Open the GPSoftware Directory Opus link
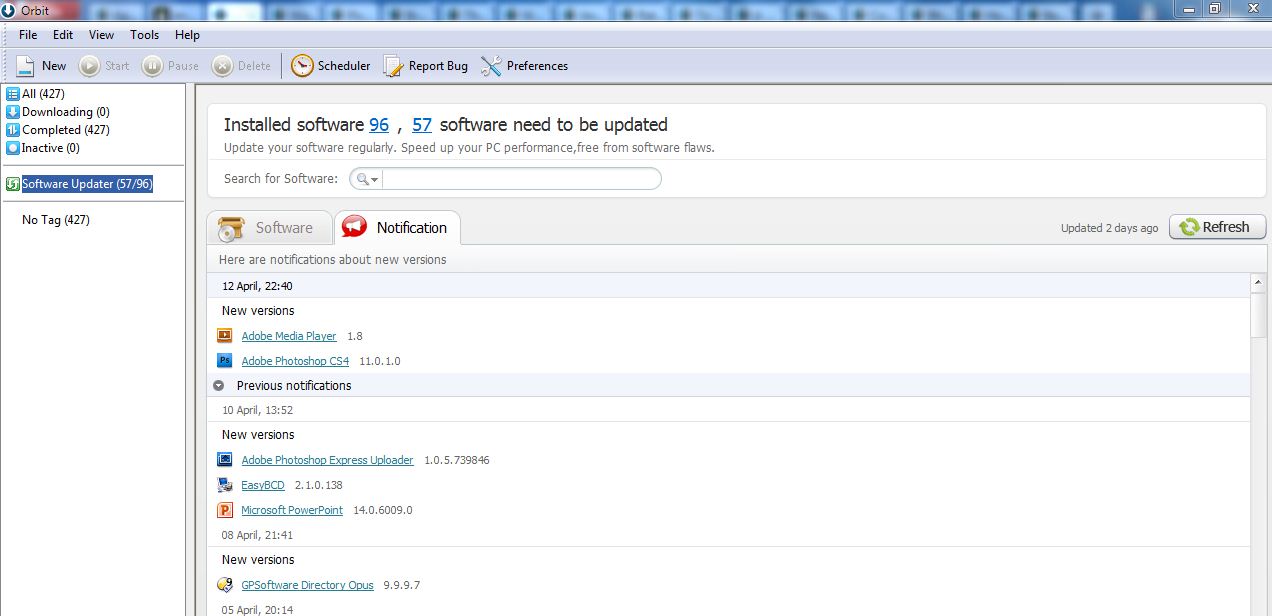The height and width of the screenshot is (616, 1272). [x=307, y=585]
